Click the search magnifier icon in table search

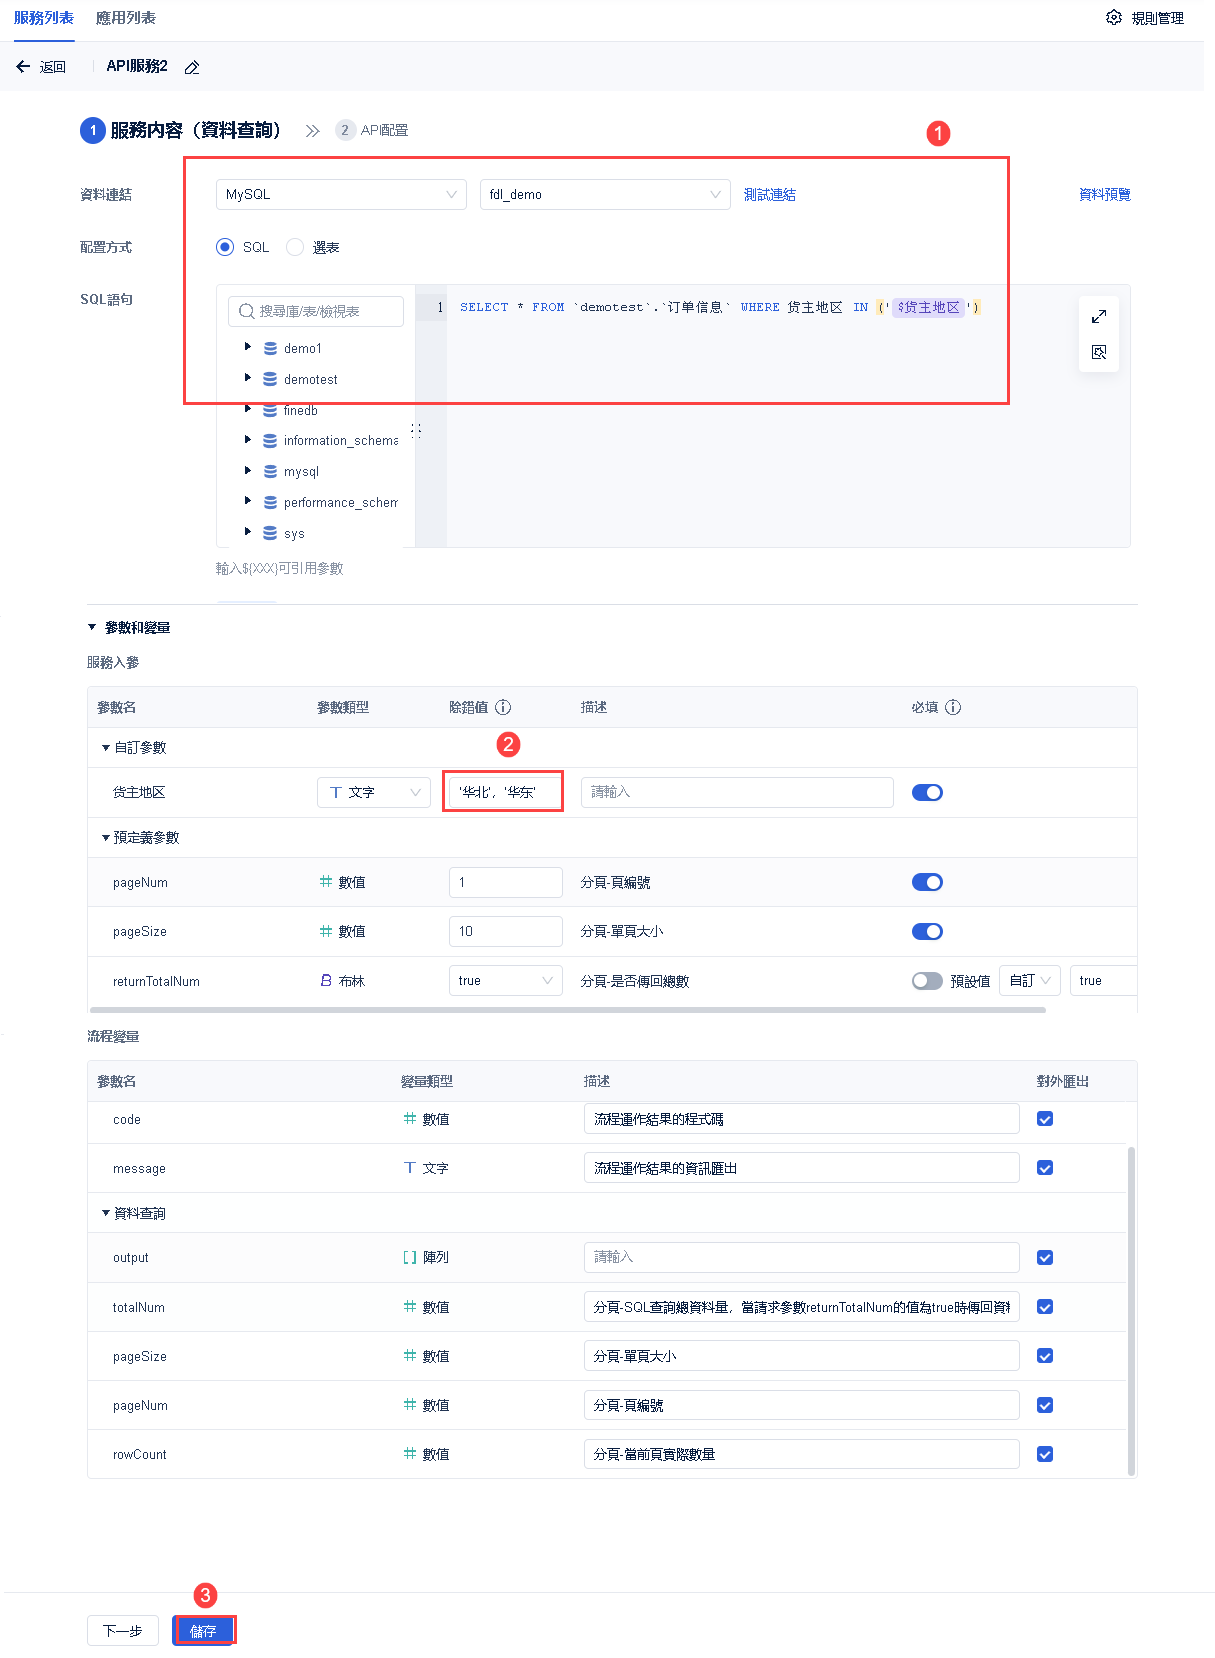tap(246, 311)
